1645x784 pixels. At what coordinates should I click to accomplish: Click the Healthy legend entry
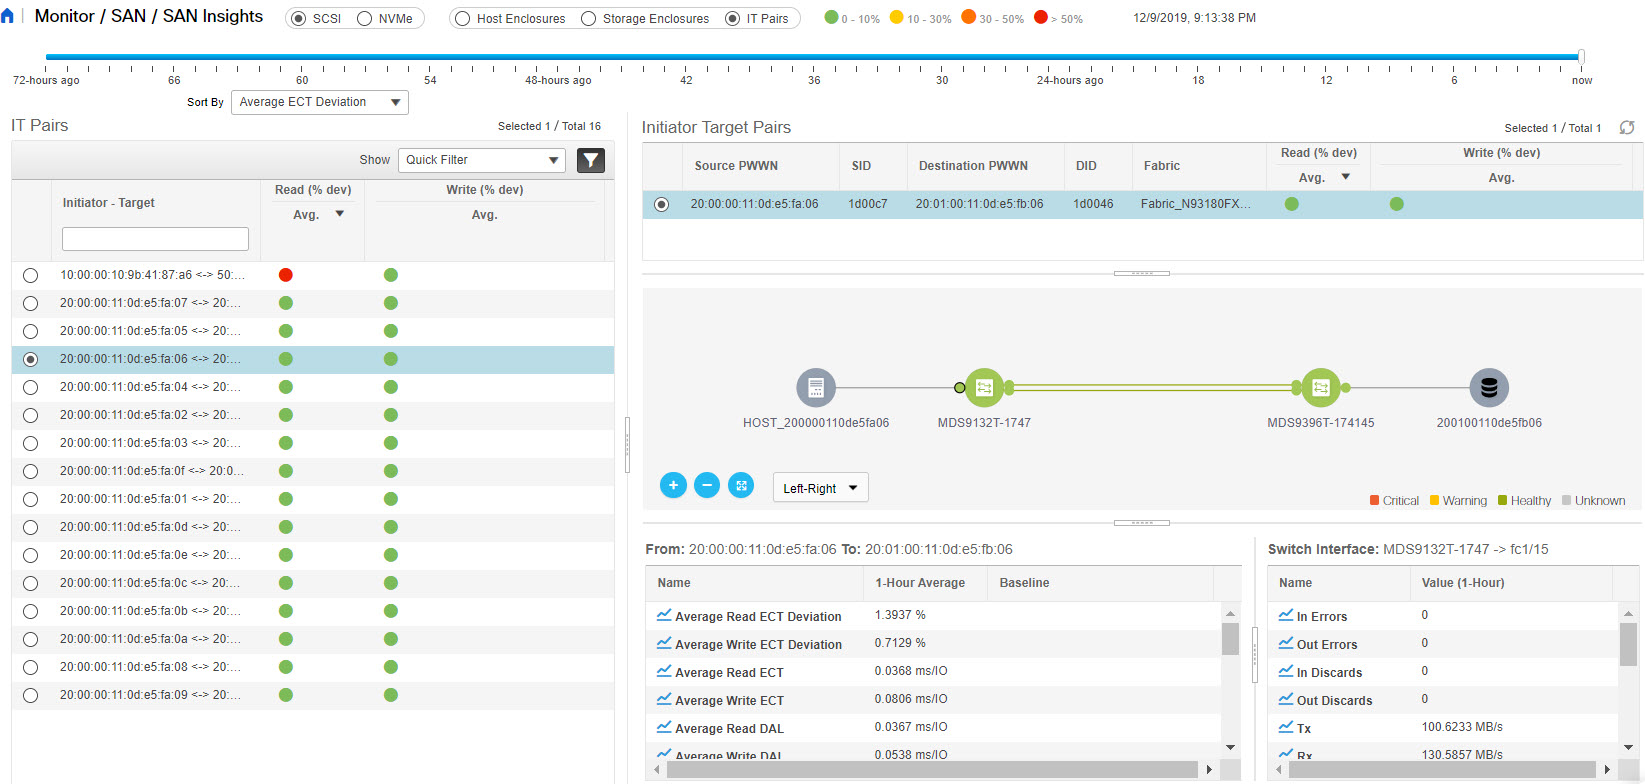pyautogui.click(x=1524, y=501)
